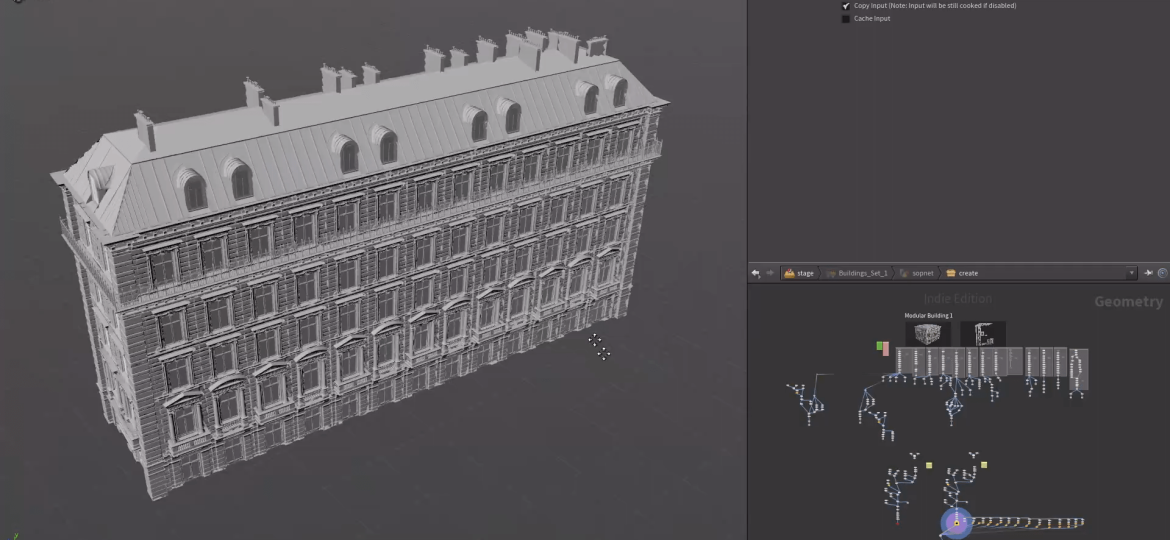1170x540 pixels.
Task: Click the back navigation arrow in network editor
Action: click(x=756, y=273)
